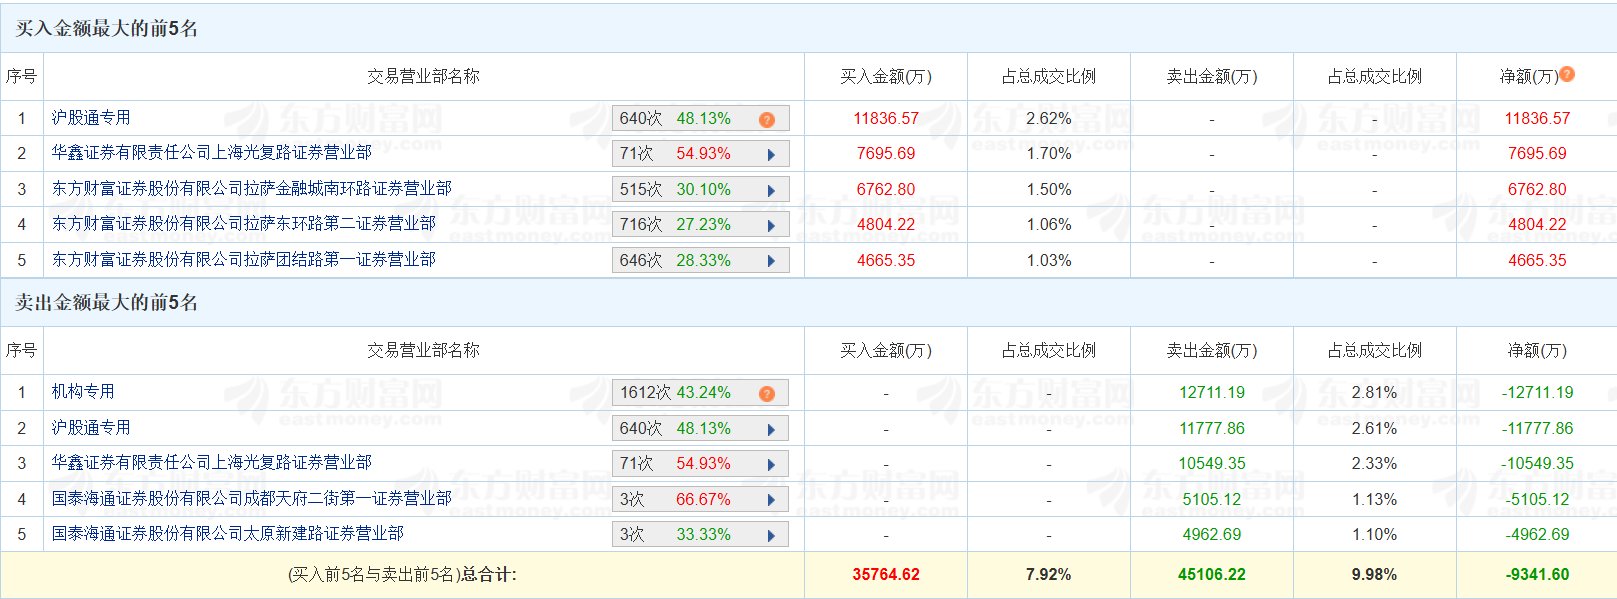The height and width of the screenshot is (599, 1617).
Task: Click the orange help icon beside 净额(万) header
Action: click(1567, 74)
